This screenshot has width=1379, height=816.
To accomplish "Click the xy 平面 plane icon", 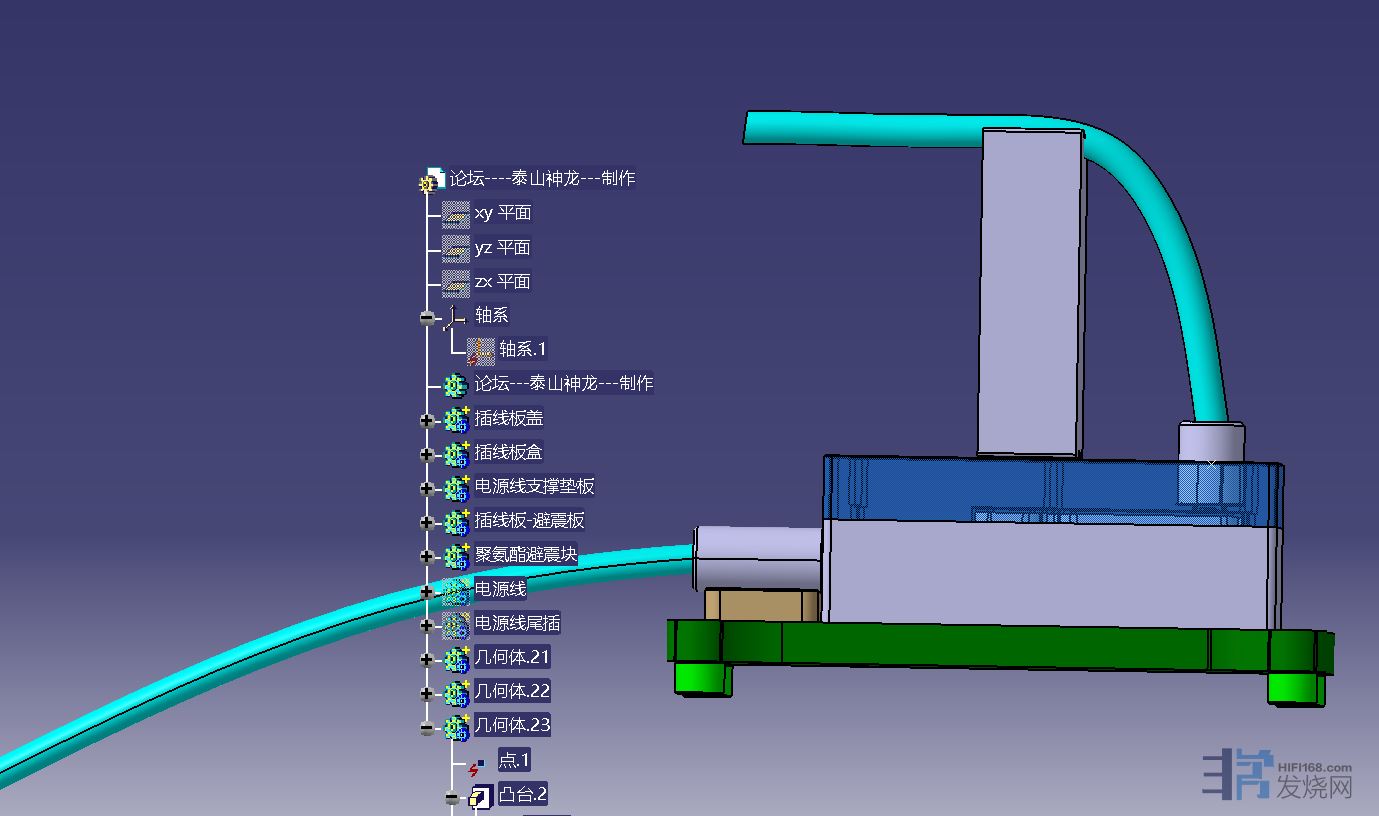I will (x=456, y=214).
